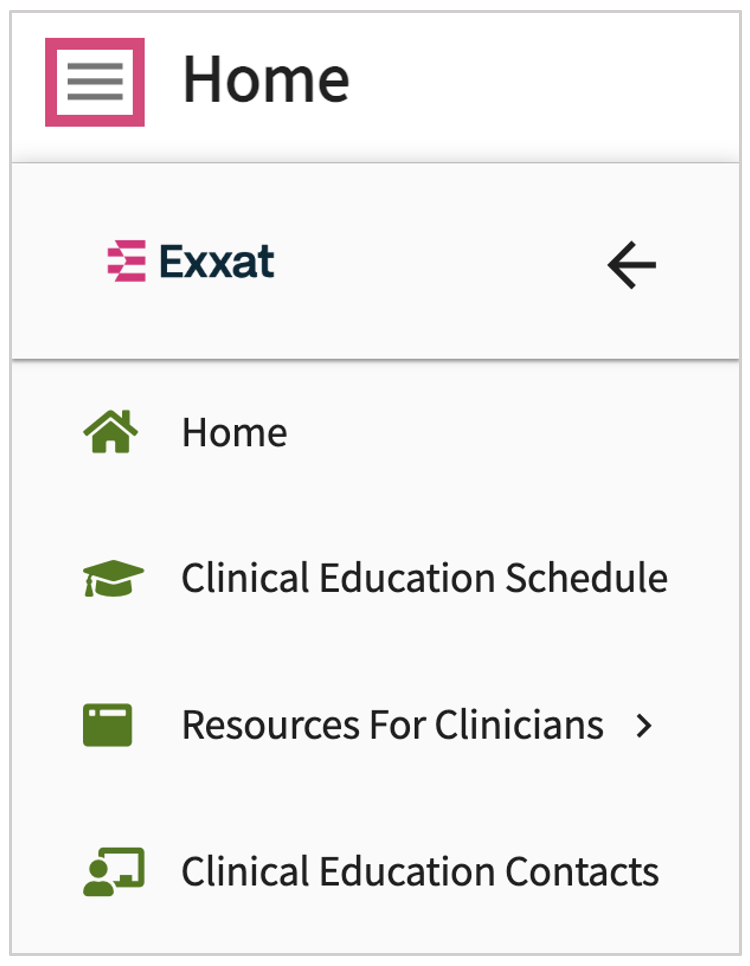The width and height of the screenshot is (750, 966).
Task: Expand the Resources For Clinicians submenu chevron
Action: pos(646,724)
